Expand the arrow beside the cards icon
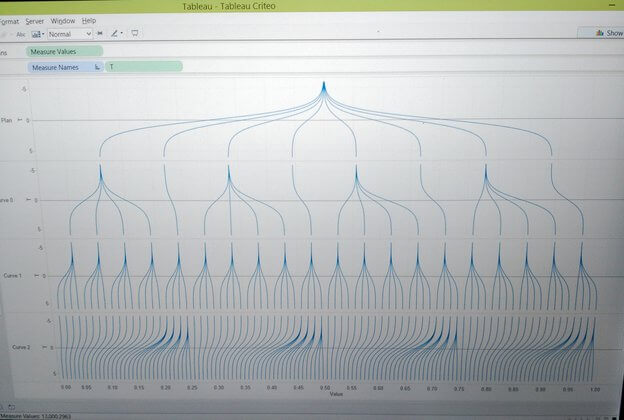Screen dimensions: 624x420 click(43, 34)
